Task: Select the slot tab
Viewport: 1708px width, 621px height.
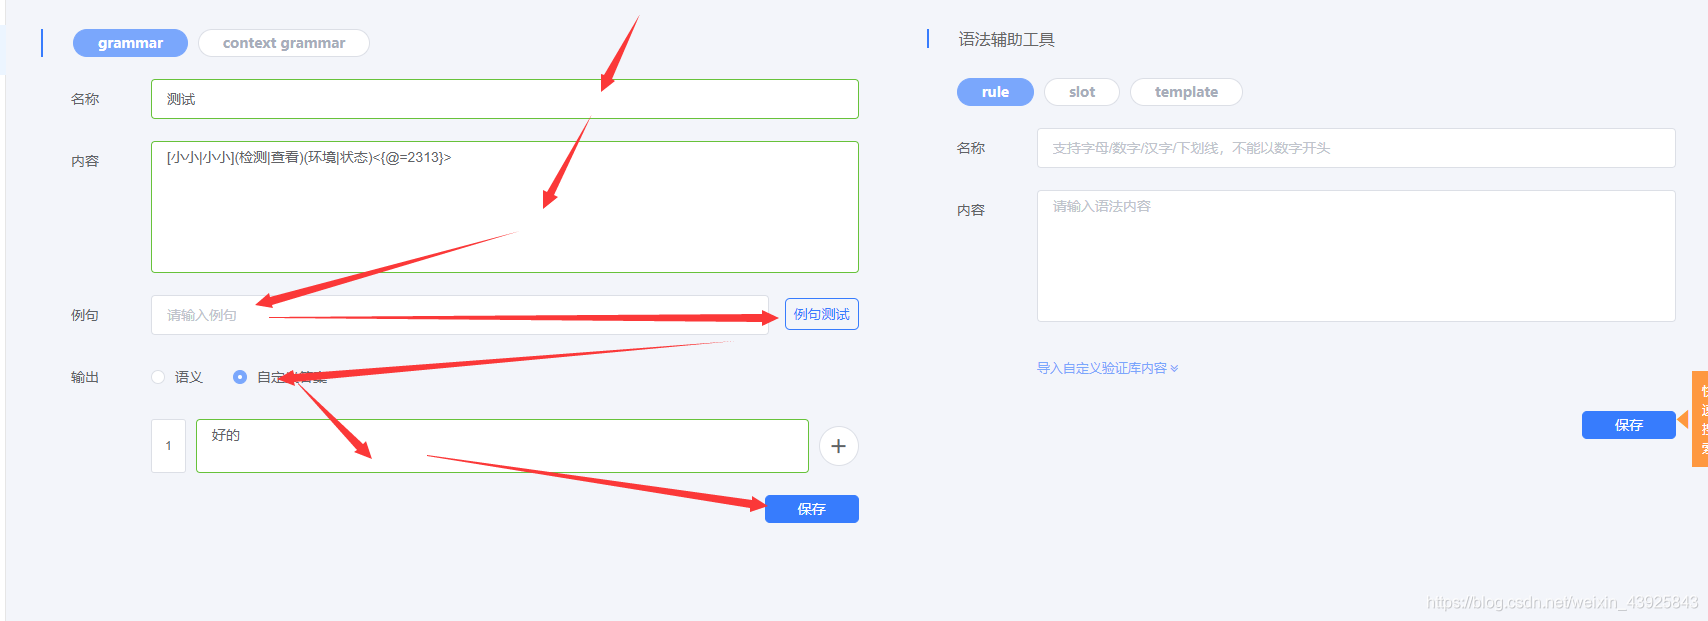Action: click(x=1082, y=92)
